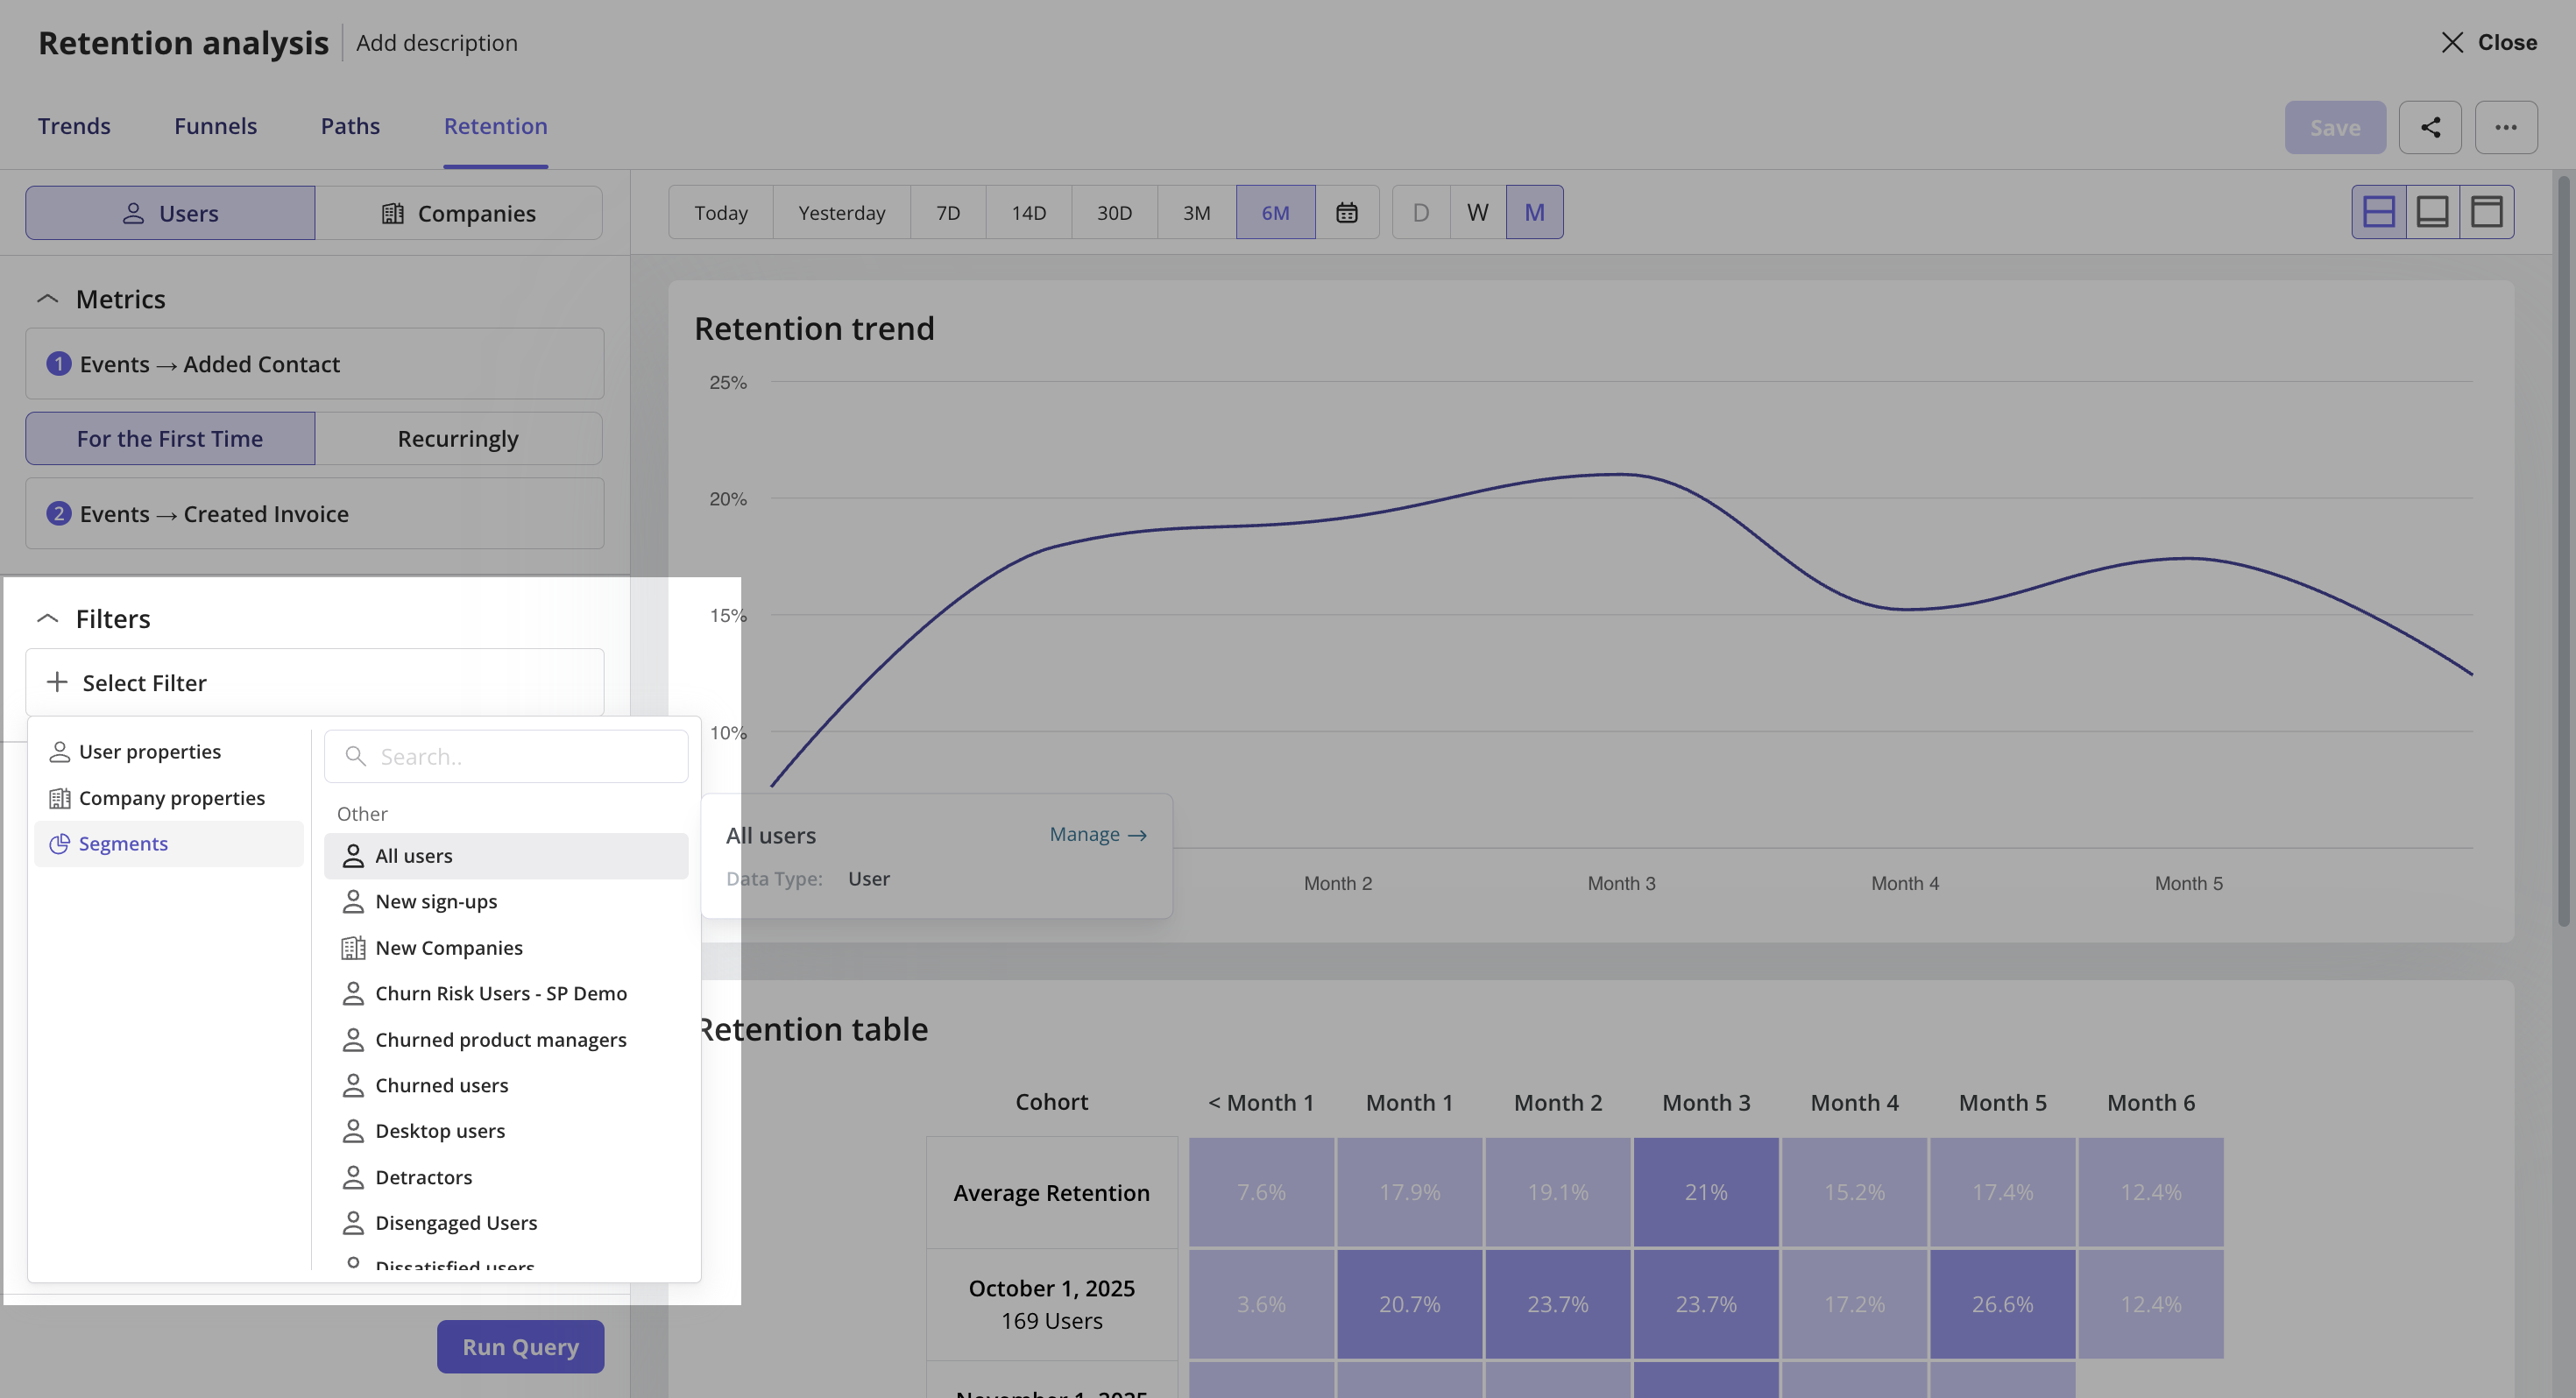Viewport: 2576px width, 1398px height.
Task: Choose the All users segment
Action: coord(506,856)
